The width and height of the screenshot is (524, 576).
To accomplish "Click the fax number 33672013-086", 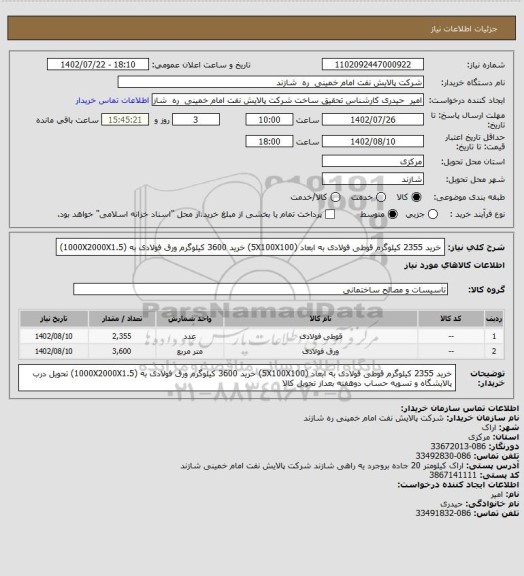I will (x=458, y=446).
